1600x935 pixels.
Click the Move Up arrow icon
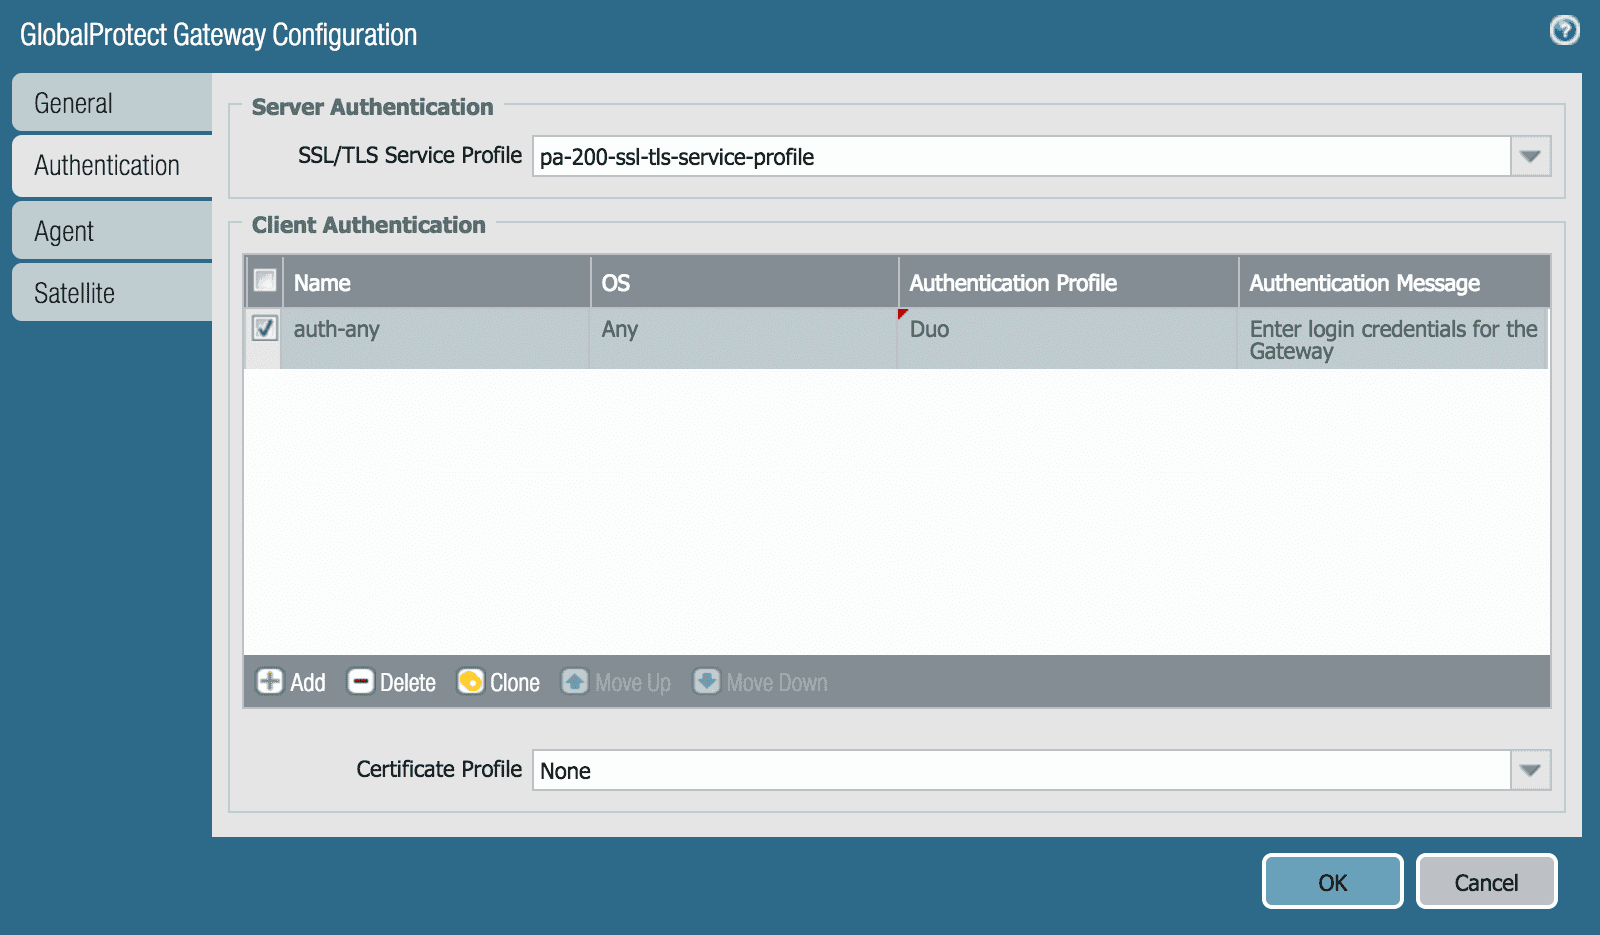click(x=575, y=682)
